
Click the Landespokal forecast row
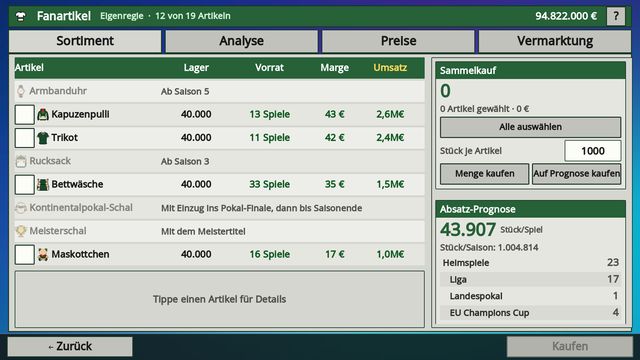click(530, 296)
